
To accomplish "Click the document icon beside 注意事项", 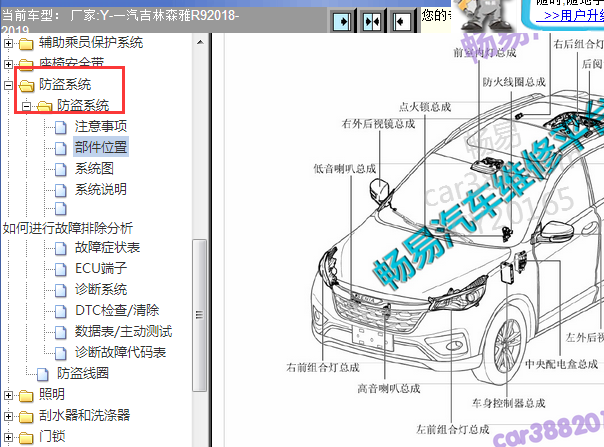I will pos(60,127).
